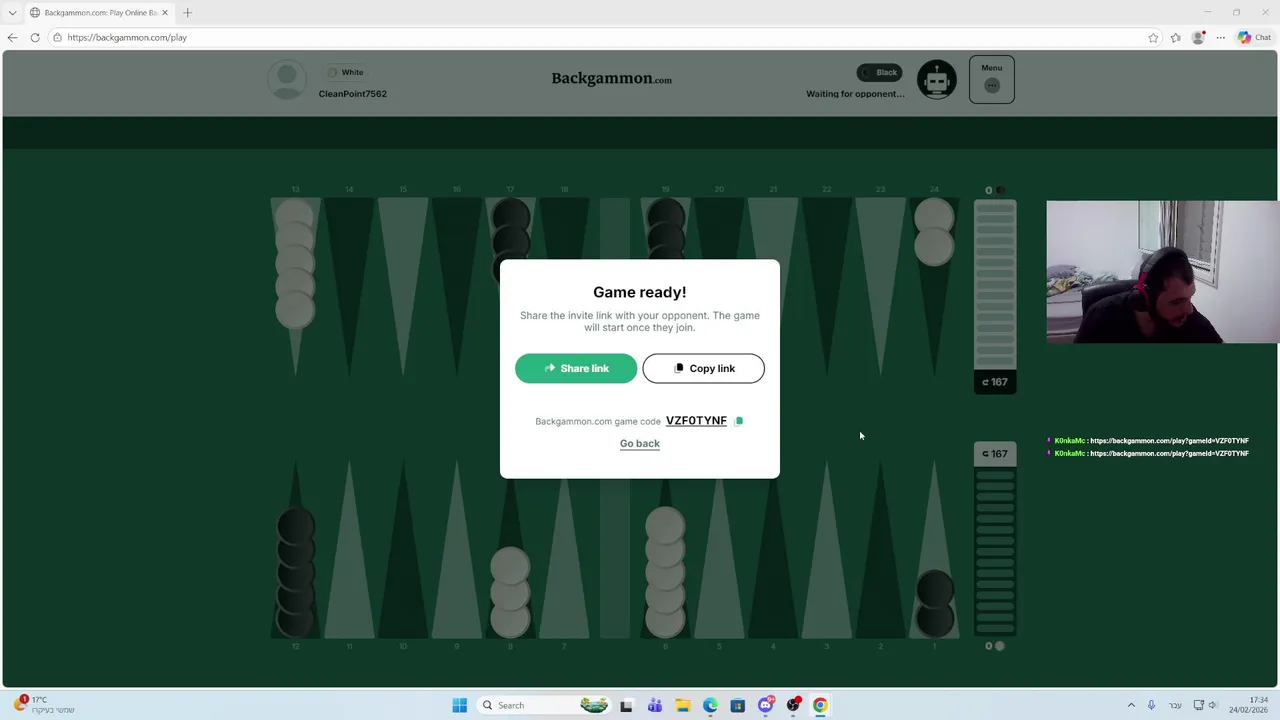Click the CleanPoint7562 username
The height and width of the screenshot is (720, 1280).
353,94
